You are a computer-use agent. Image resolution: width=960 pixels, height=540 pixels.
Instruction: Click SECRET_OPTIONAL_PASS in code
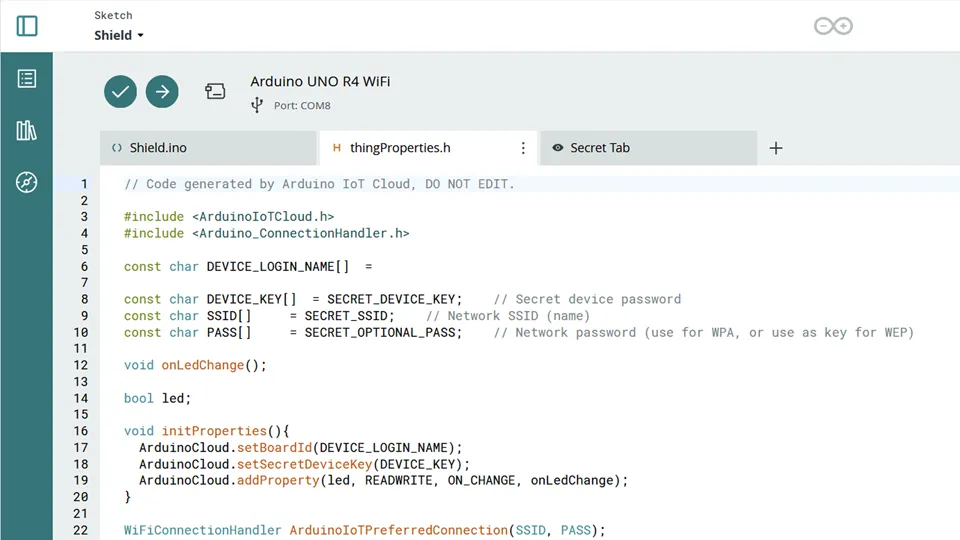click(x=380, y=332)
